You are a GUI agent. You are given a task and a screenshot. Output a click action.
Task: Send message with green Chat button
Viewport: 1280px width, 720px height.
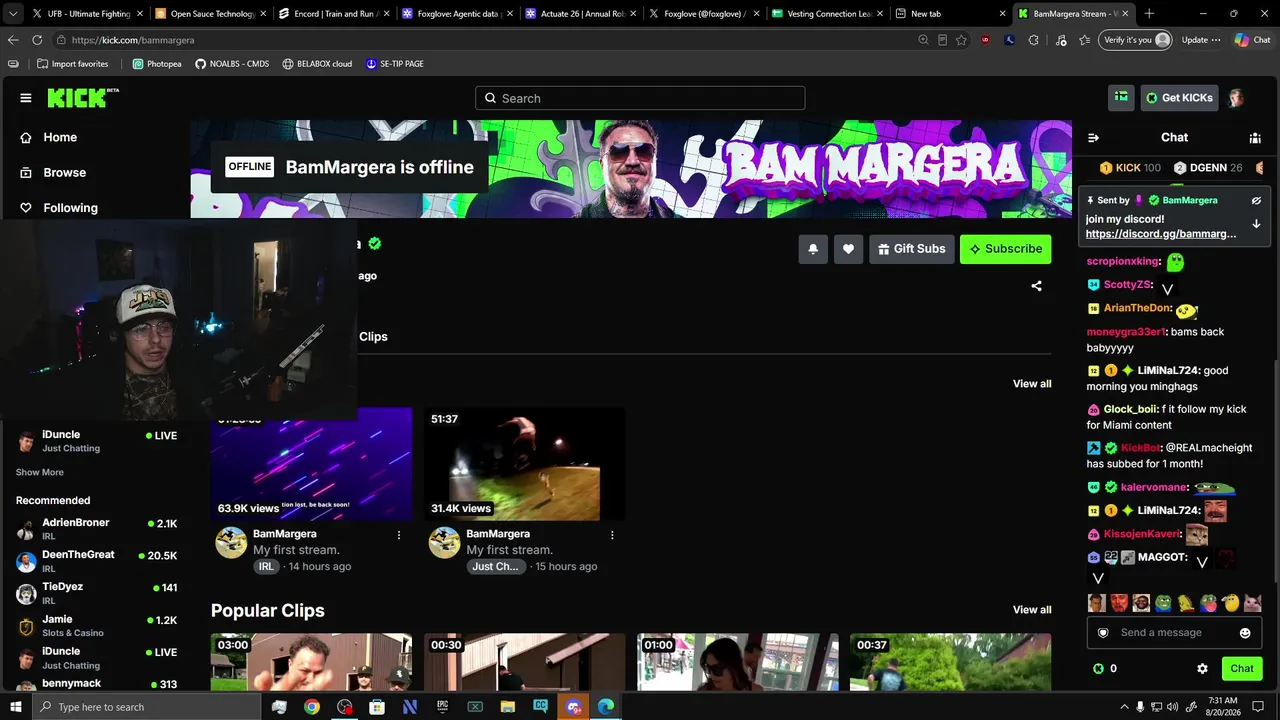point(1242,669)
